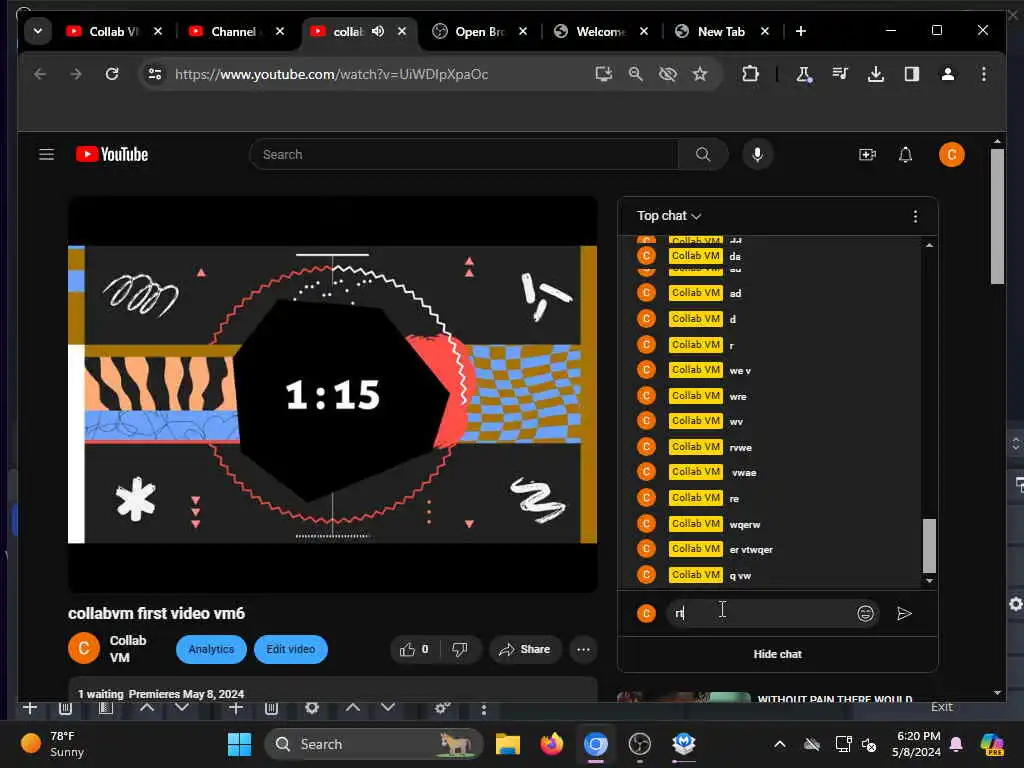
Task: Open File Explorer from taskbar
Action: click(507, 744)
